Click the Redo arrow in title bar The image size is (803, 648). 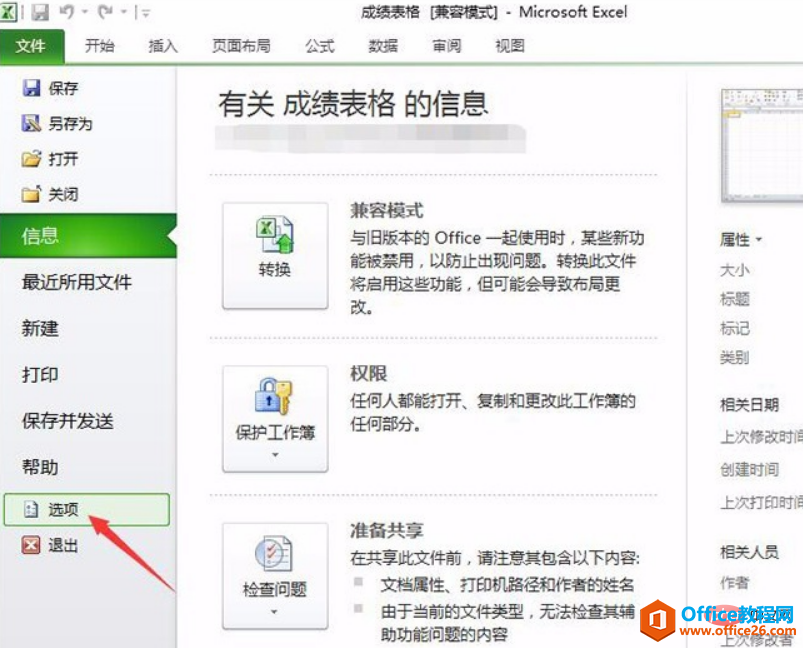pos(105,11)
